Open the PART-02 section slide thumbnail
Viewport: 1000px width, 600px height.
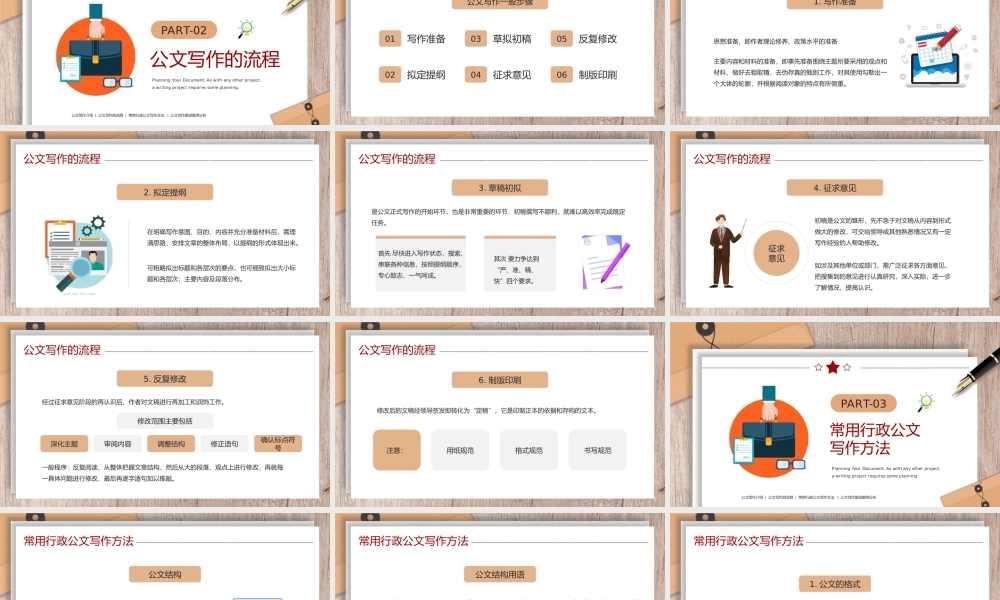pos(165,62)
